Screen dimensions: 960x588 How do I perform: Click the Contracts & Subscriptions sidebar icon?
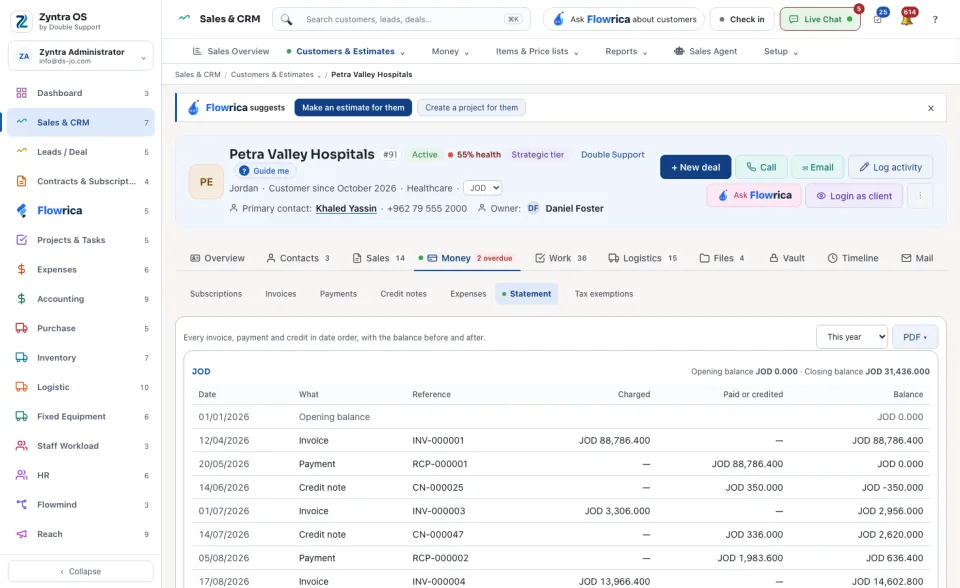[x=21, y=181]
